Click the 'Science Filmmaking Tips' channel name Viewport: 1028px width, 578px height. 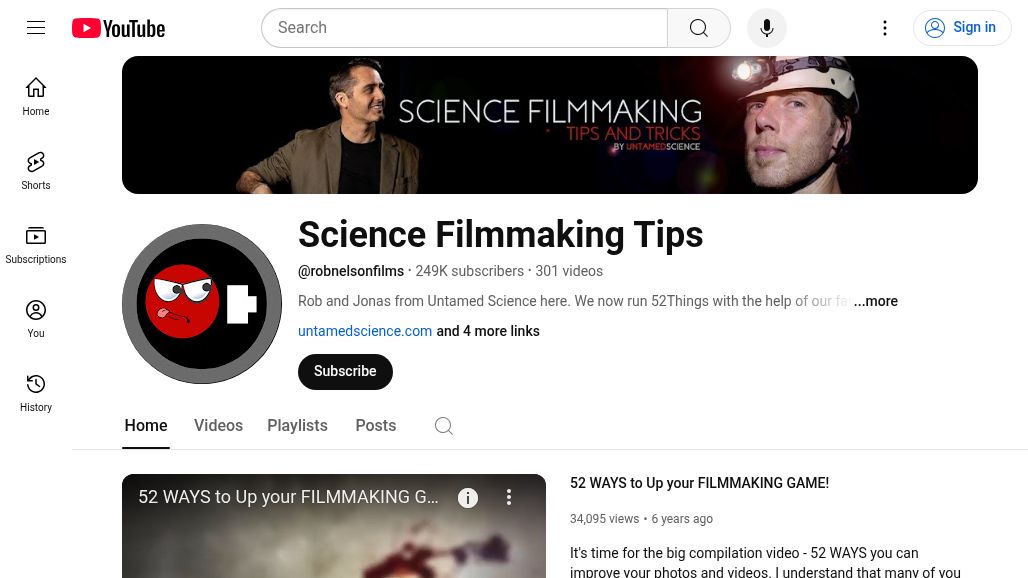point(500,235)
